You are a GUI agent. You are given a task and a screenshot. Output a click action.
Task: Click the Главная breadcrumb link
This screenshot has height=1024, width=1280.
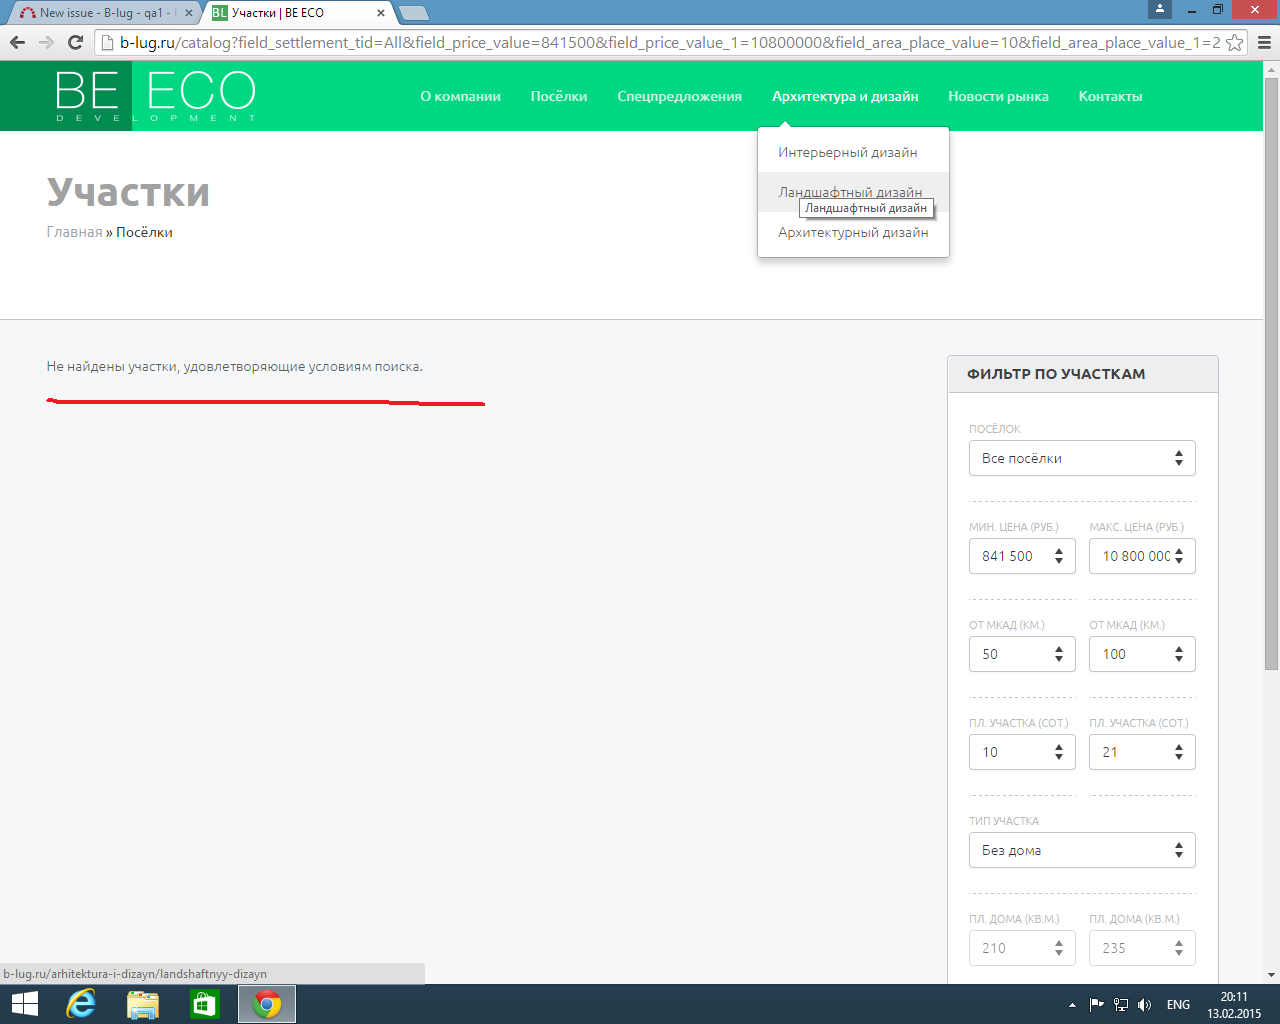pos(74,232)
